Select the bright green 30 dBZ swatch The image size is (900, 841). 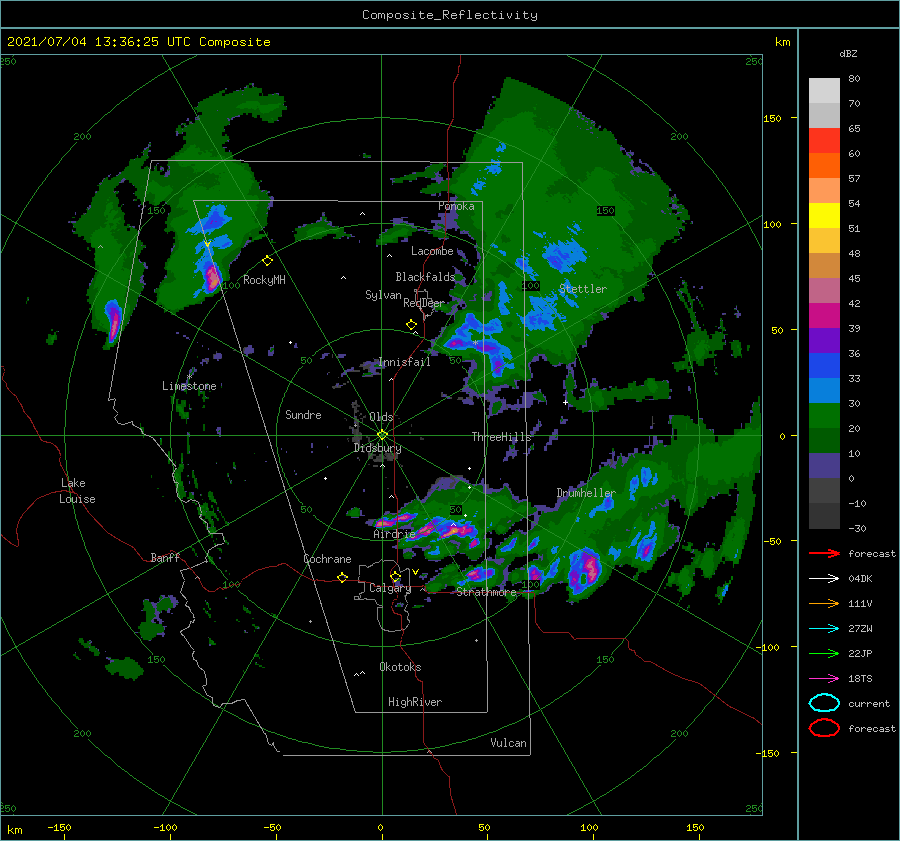[x=824, y=416]
